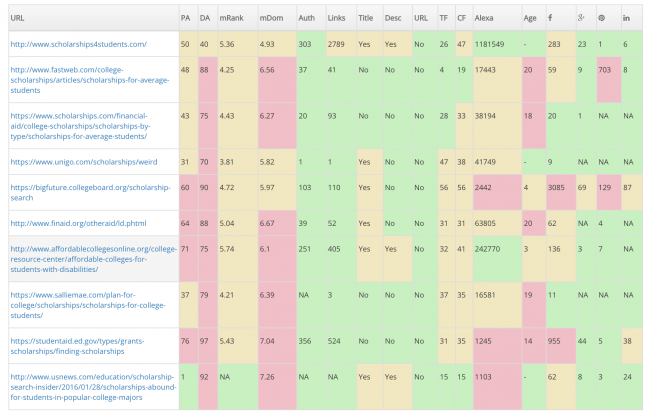Select mDom value 7.04
This screenshot has height=416, width=650.
click(267, 341)
